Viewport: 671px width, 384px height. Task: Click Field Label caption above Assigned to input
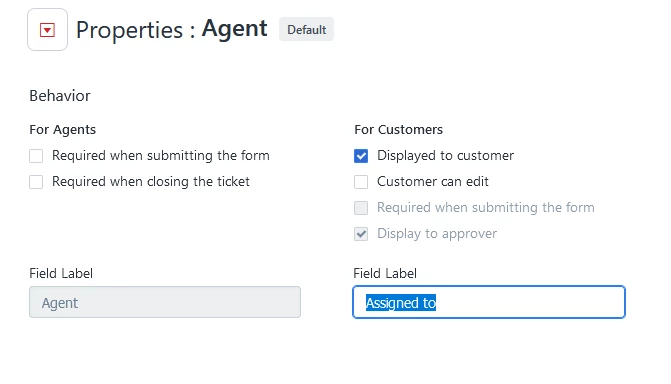coord(385,273)
